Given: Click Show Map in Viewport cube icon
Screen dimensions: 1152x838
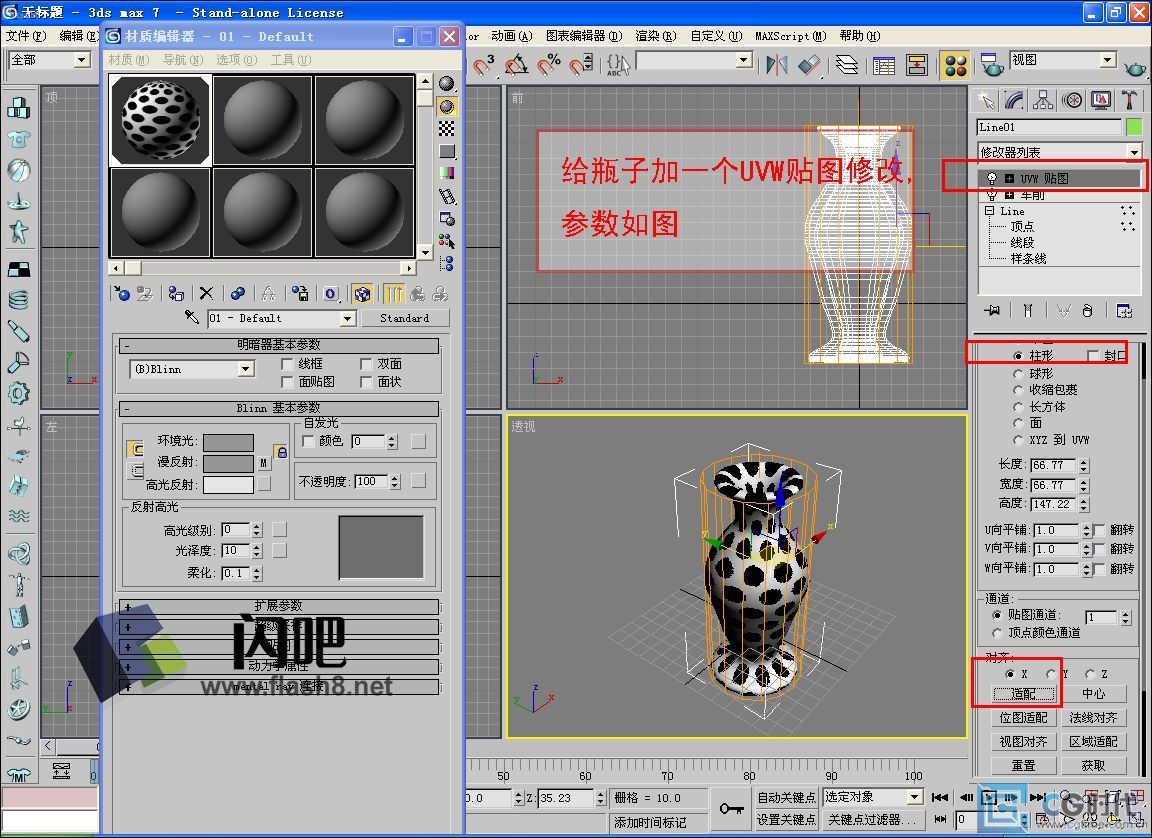Looking at the screenshot, I should [362, 293].
